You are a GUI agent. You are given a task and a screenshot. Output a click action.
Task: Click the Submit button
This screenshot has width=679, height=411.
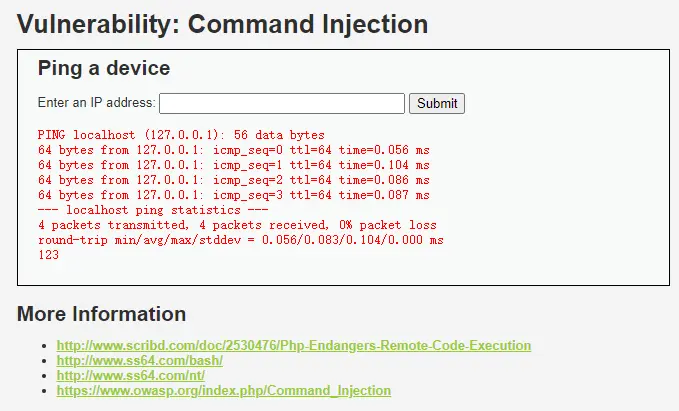pos(437,104)
